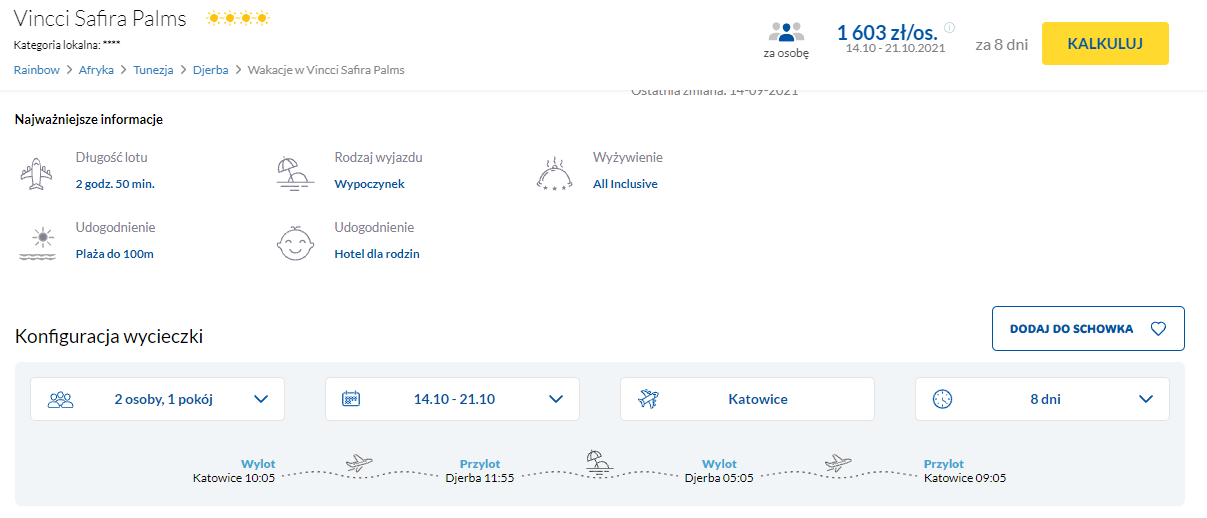Click the calendar icon in date selector

coord(351,399)
